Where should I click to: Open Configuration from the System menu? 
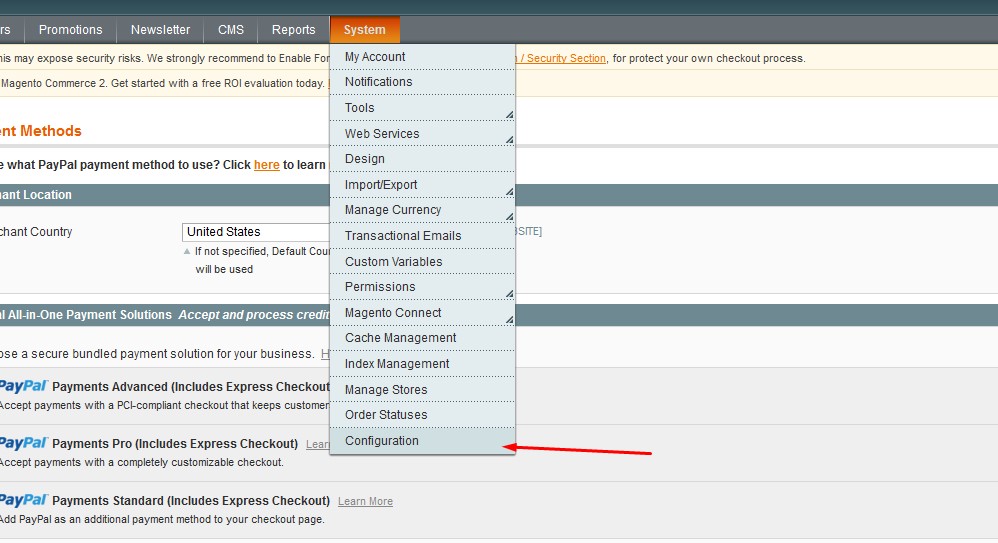click(x=382, y=441)
